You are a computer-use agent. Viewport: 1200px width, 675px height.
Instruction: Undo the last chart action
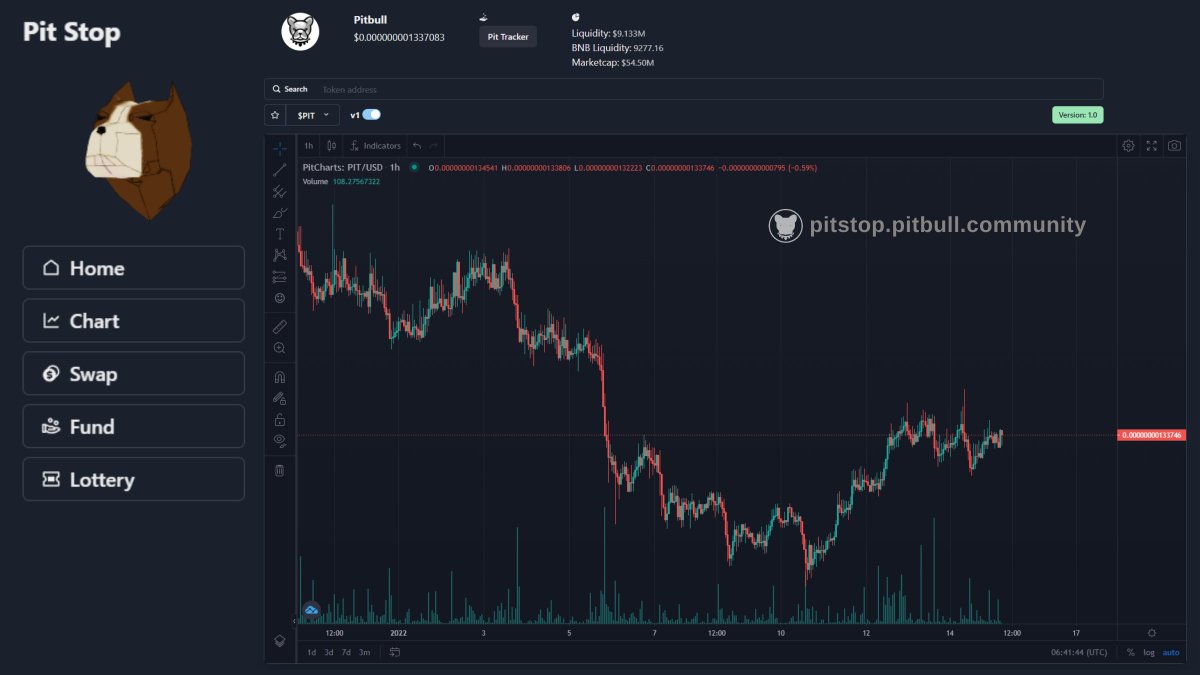[x=418, y=146]
